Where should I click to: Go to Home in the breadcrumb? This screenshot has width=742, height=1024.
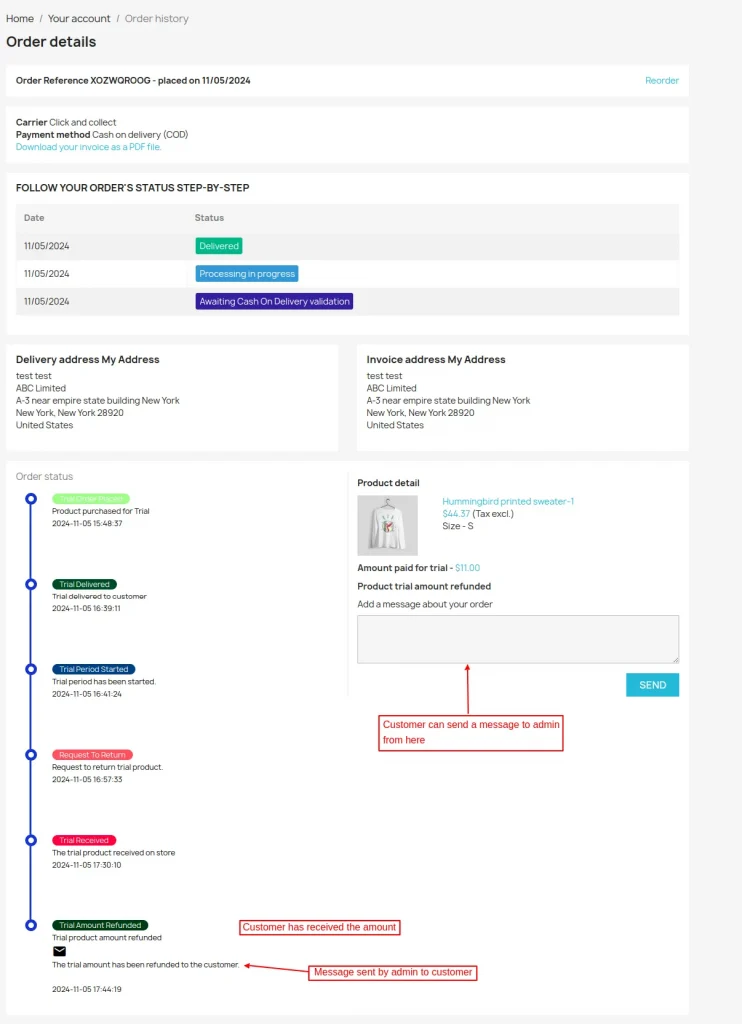[x=20, y=19]
